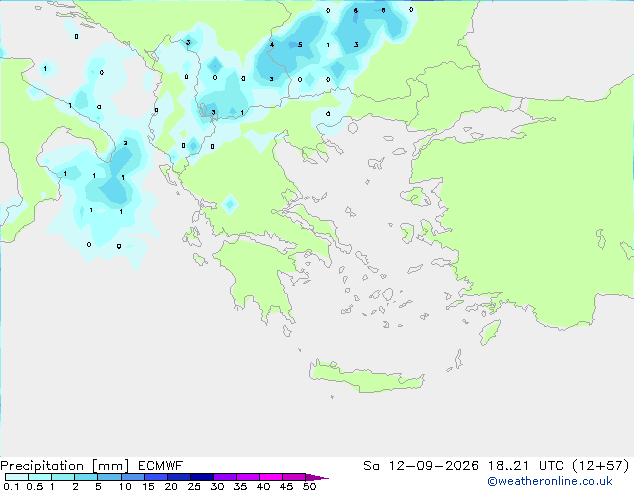Select the lightest 0.1 mm legend swatch

coord(17,477)
